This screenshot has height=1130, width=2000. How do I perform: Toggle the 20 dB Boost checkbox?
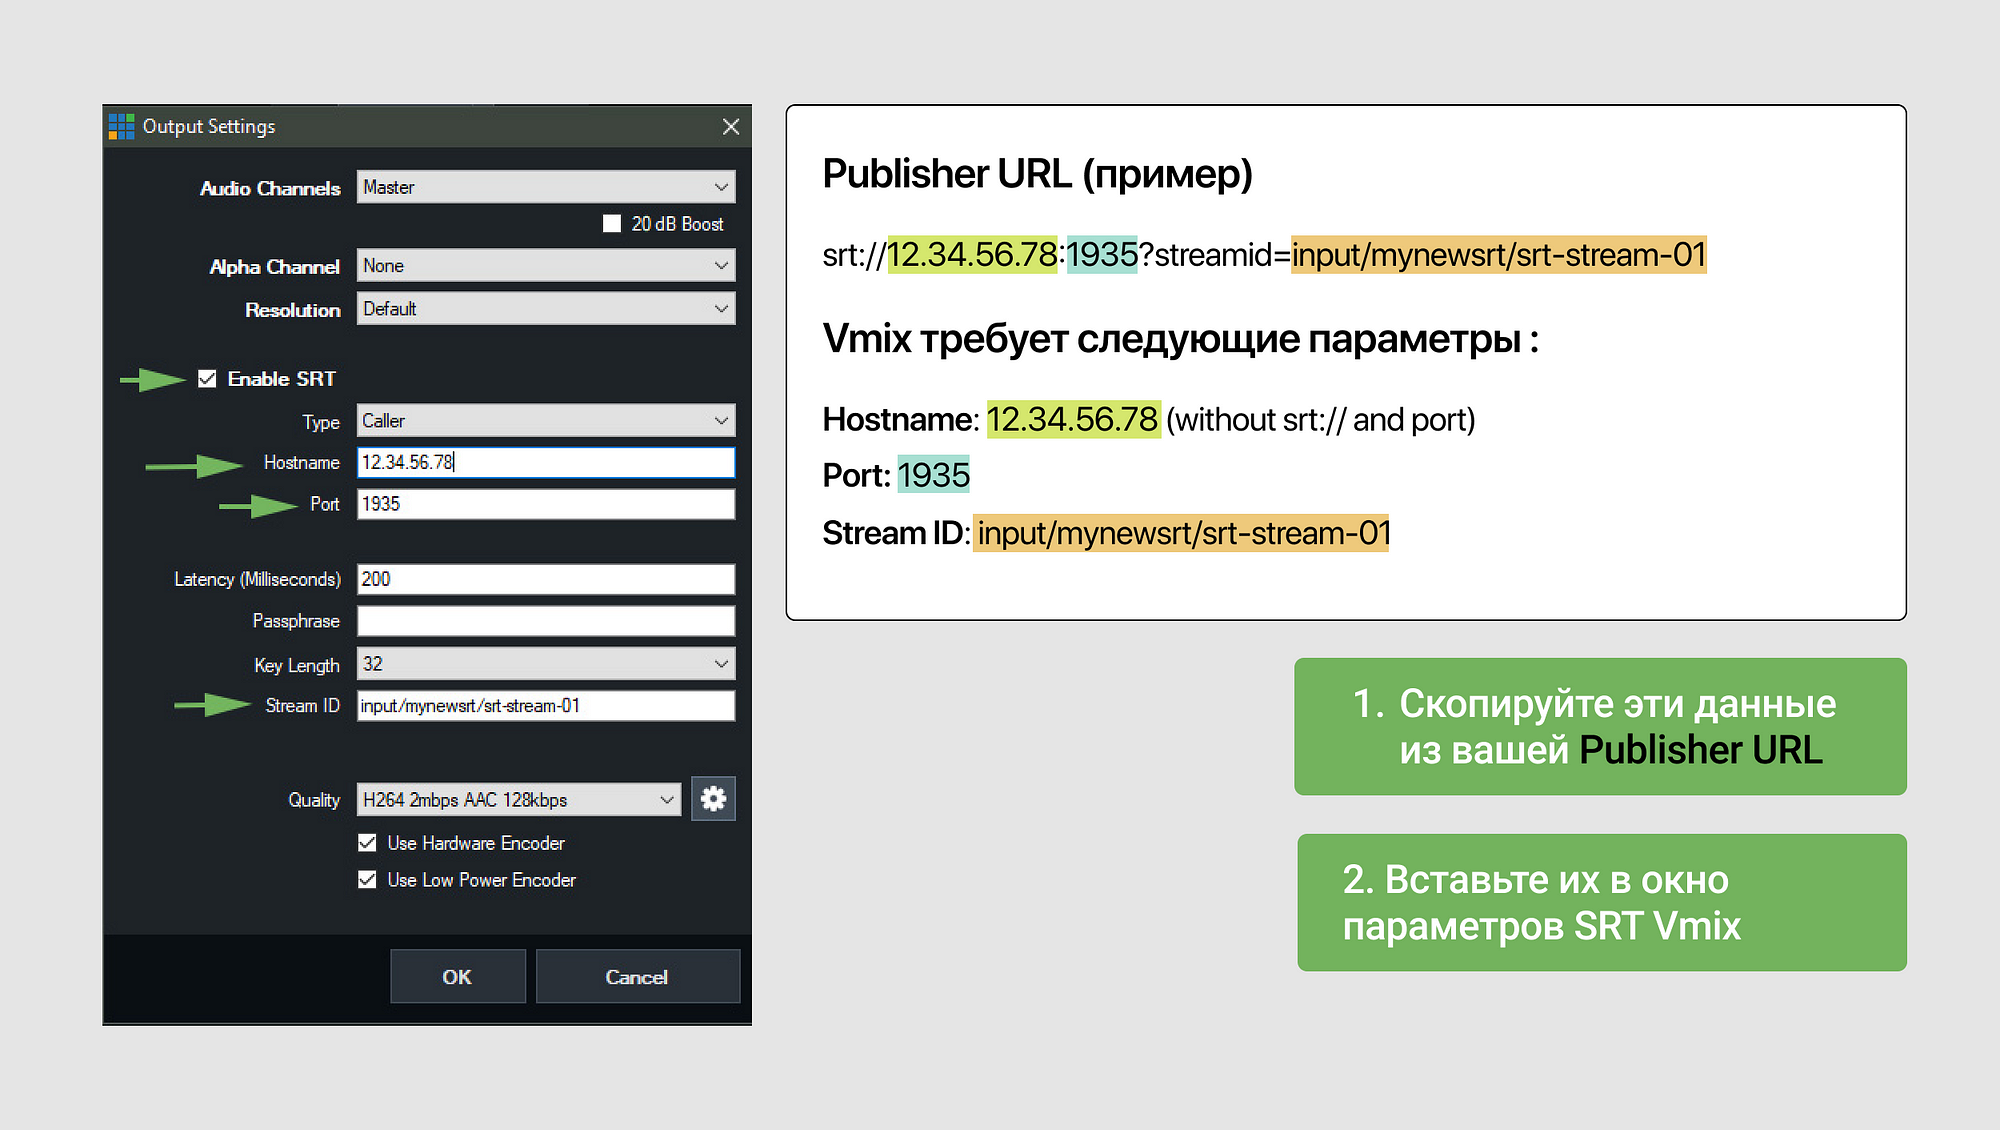pos(612,223)
